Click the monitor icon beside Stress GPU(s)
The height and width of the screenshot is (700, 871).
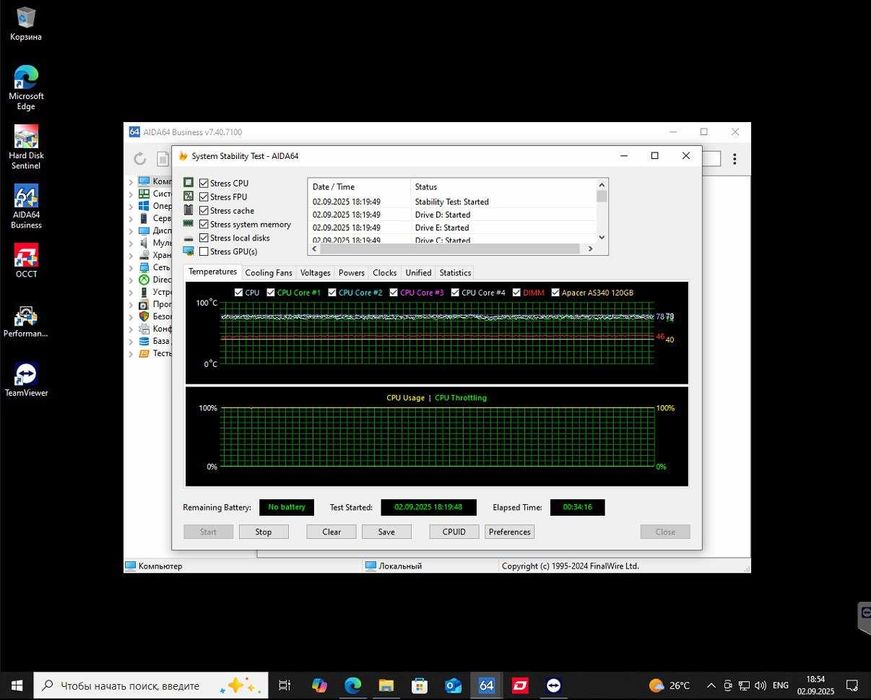click(189, 251)
